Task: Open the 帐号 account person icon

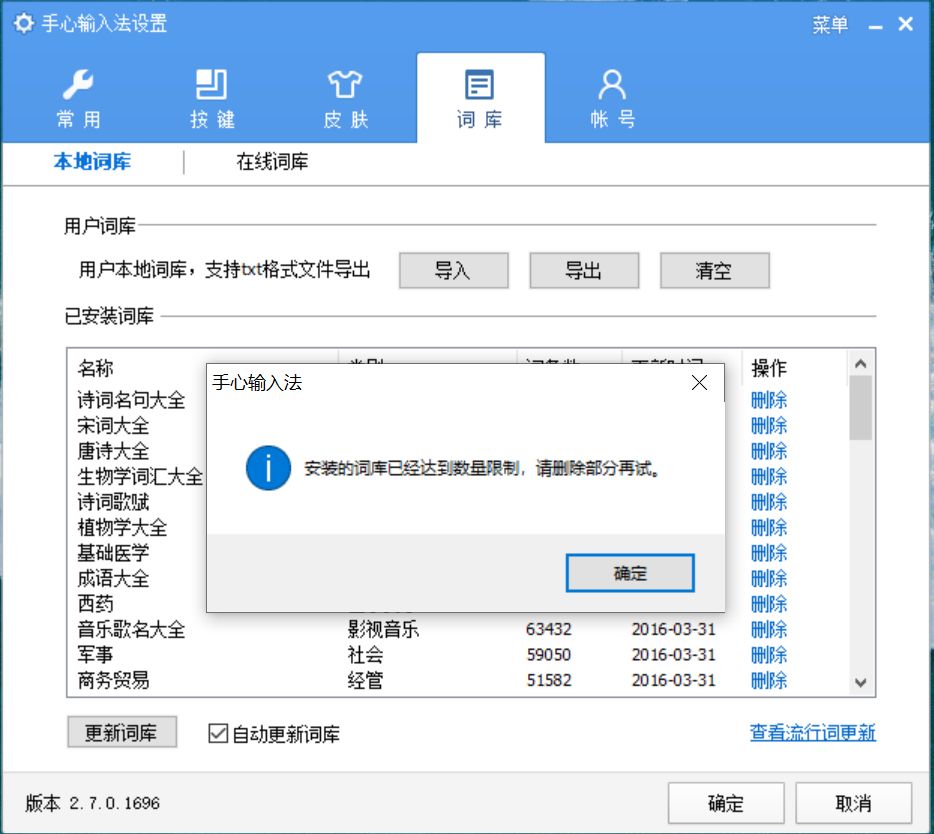Action: 611,85
